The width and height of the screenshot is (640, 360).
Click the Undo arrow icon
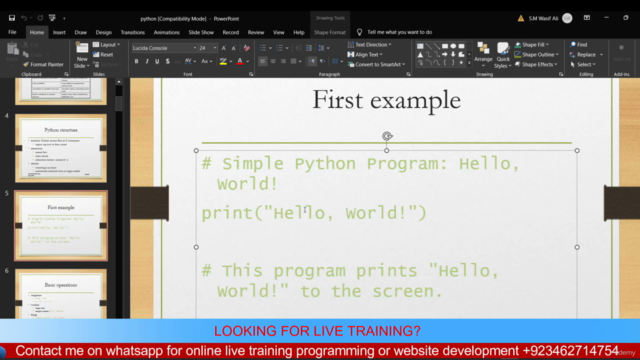point(24,18)
